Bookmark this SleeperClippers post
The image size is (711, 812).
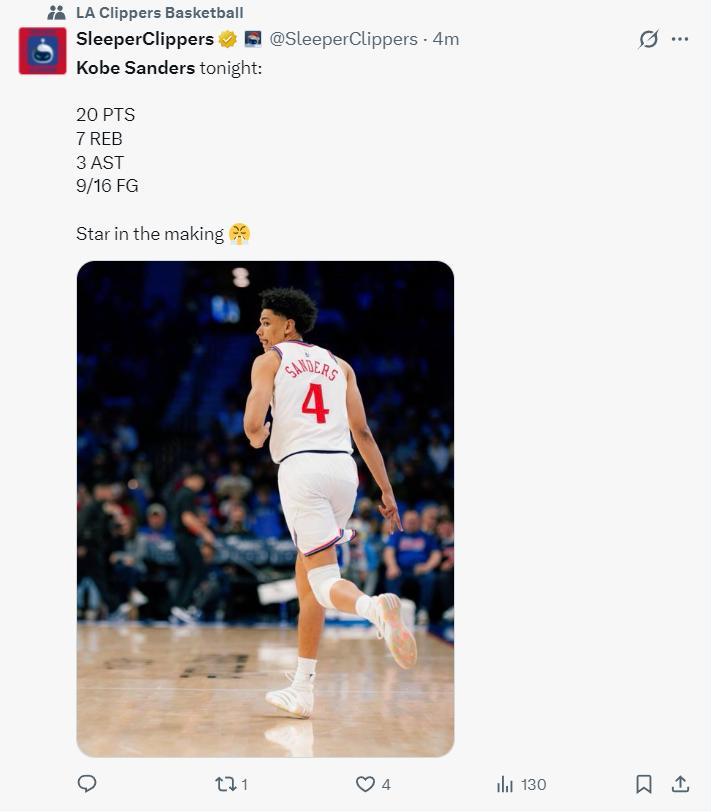(x=644, y=784)
